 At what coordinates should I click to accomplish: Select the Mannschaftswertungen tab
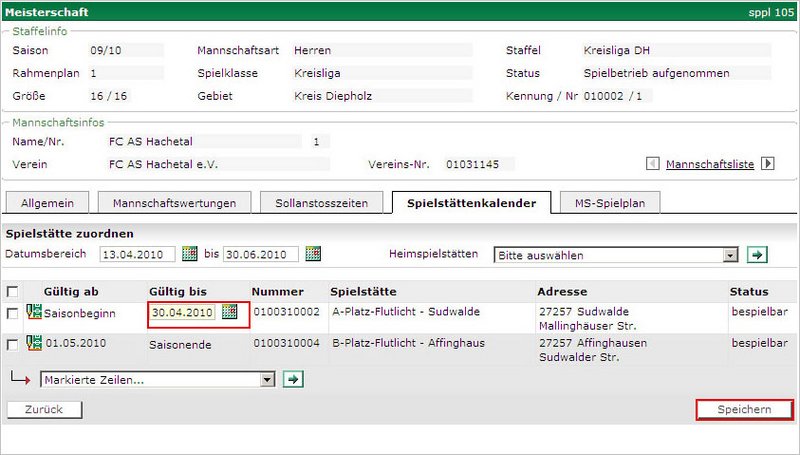click(175, 203)
